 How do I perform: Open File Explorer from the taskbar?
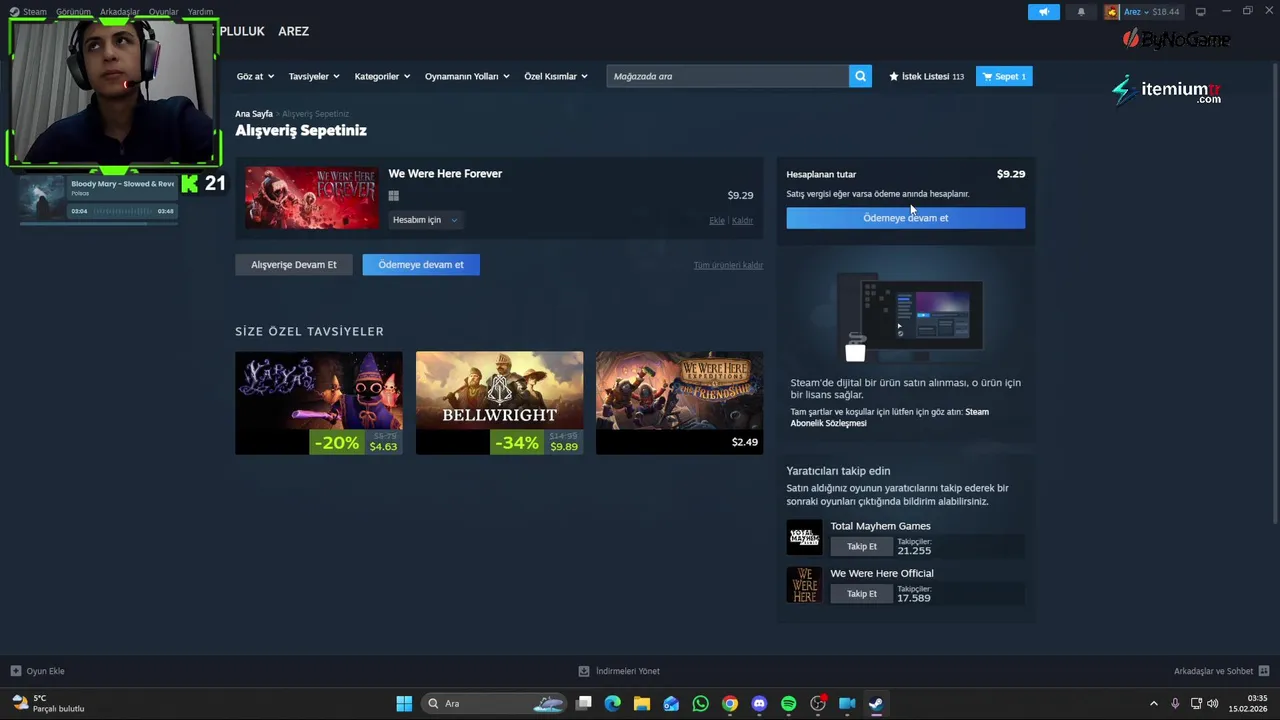pyautogui.click(x=642, y=703)
